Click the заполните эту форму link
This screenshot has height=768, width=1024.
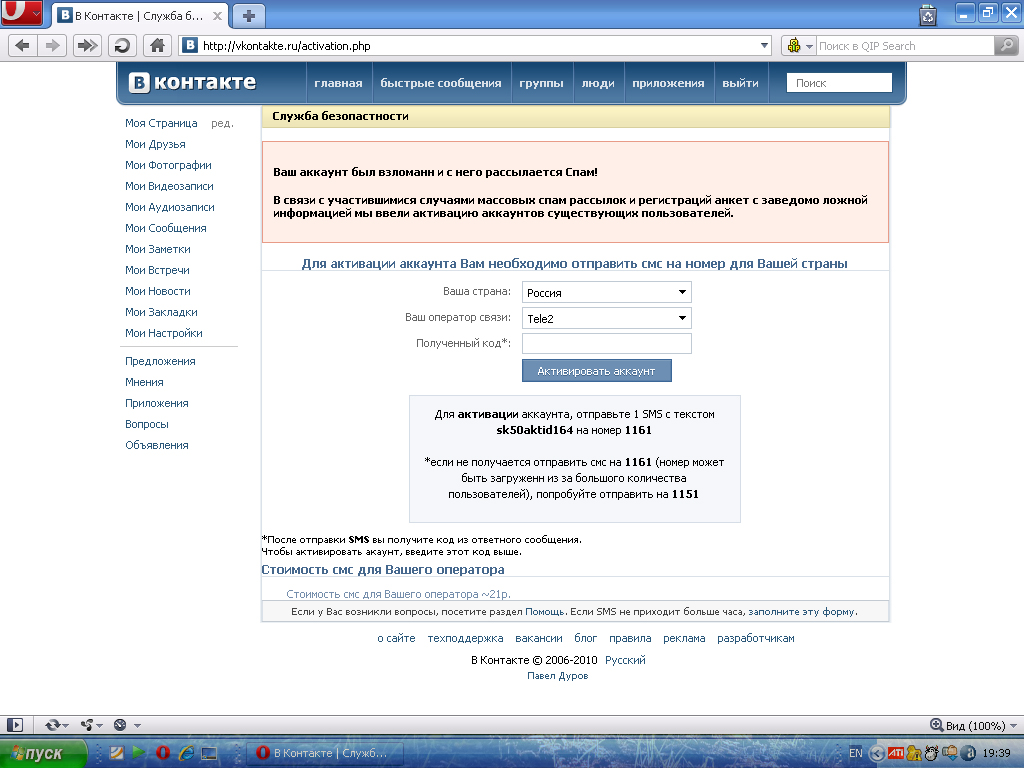802,611
